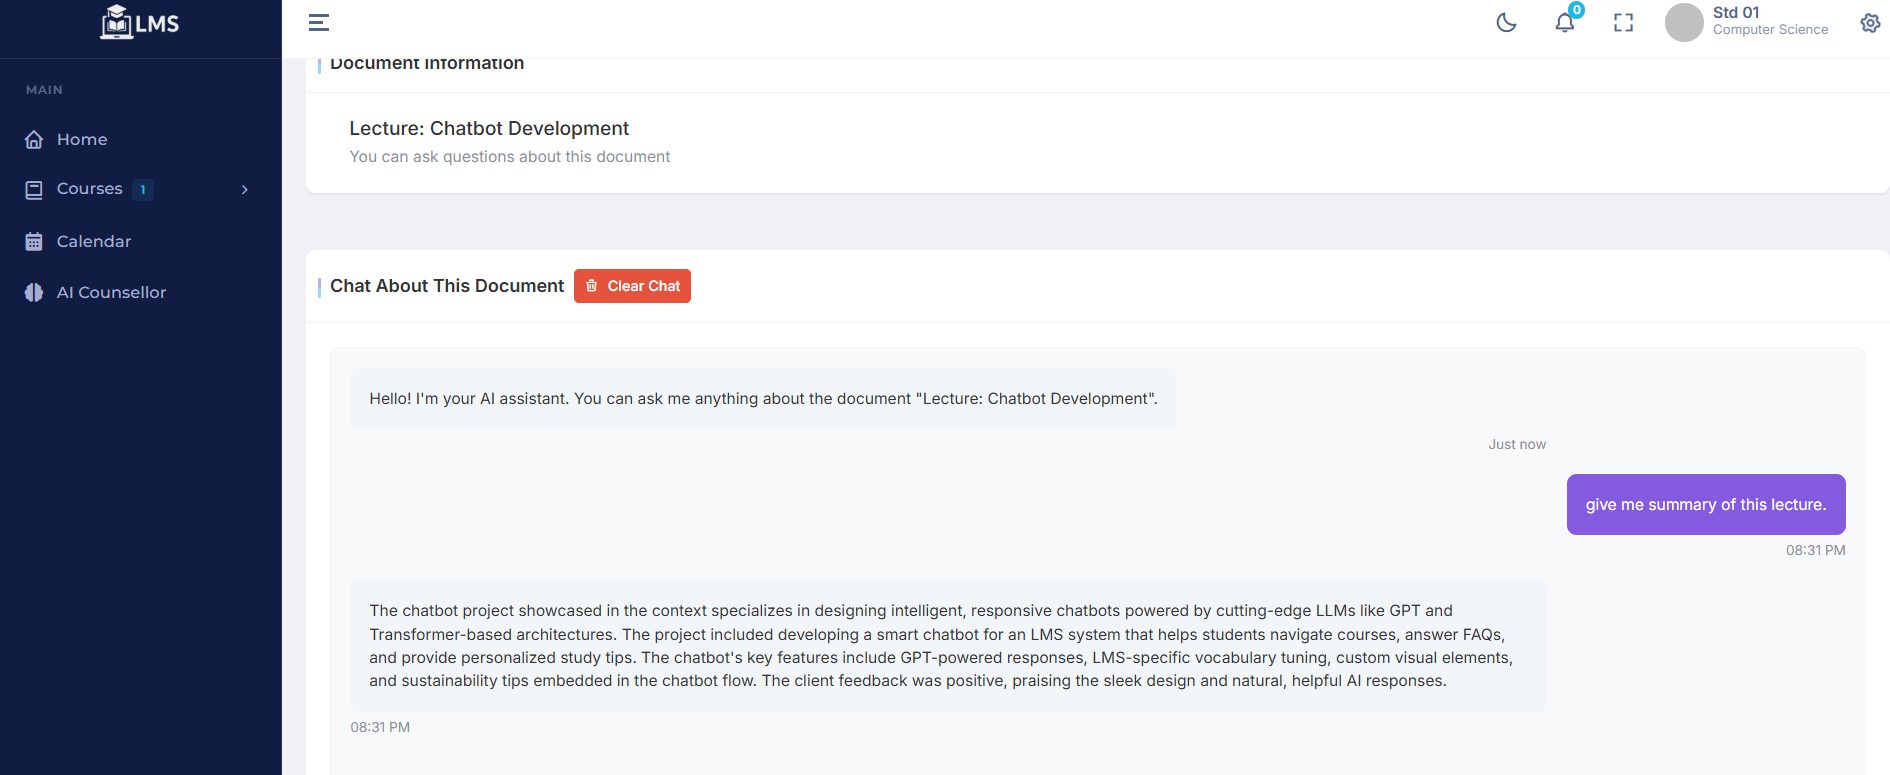Open the notifications bell

coord(1565,22)
